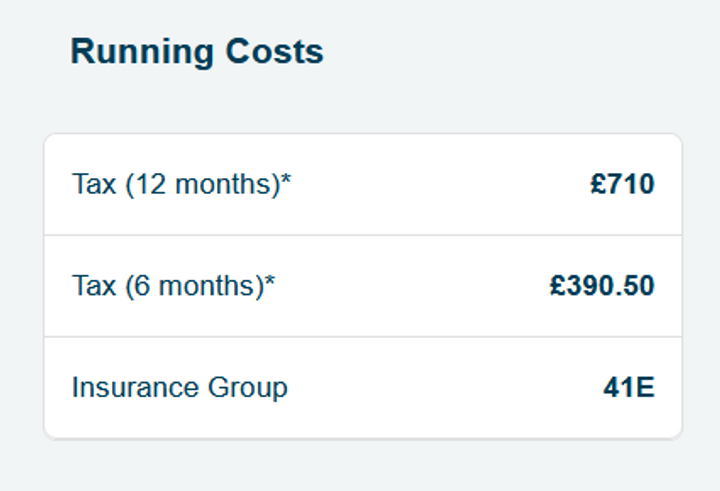Click the pound sign before 710
The image size is (720, 491).
pos(598,184)
